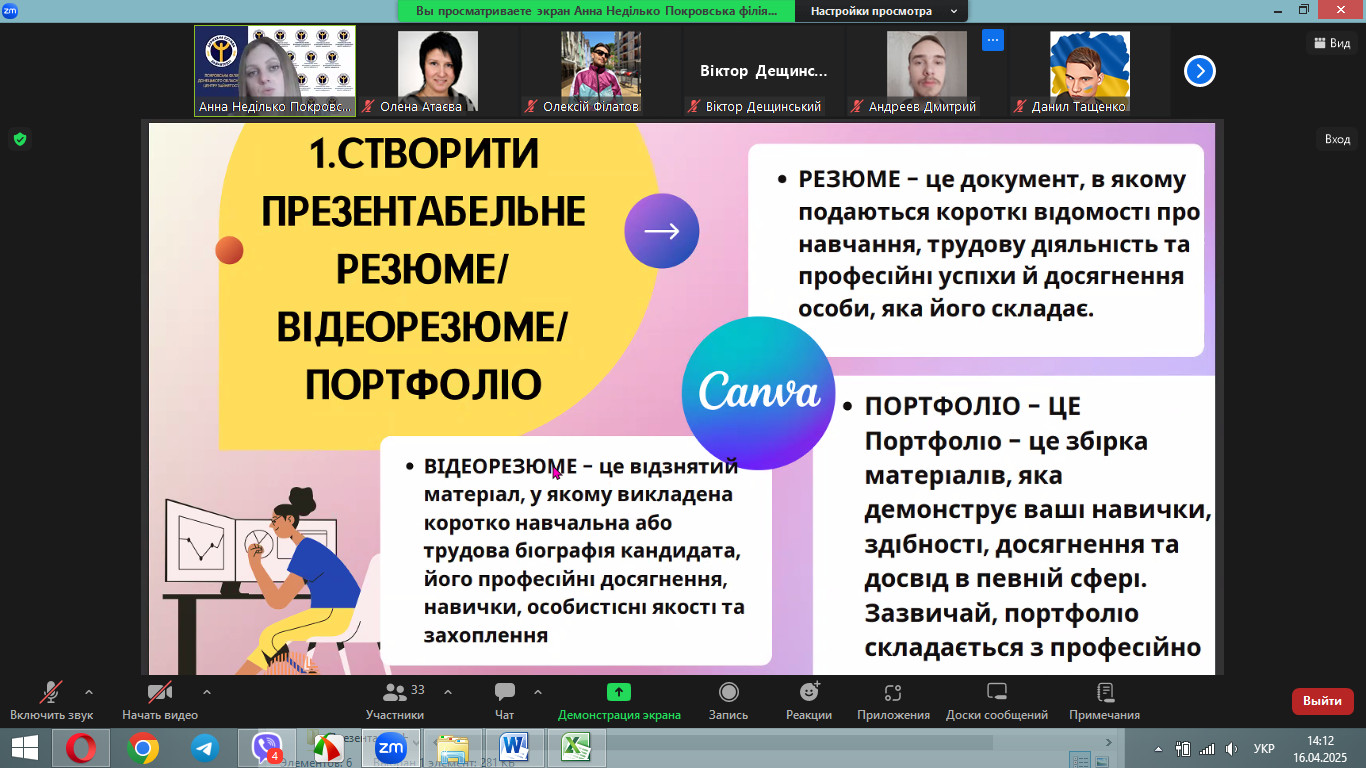This screenshot has height=768, width=1366.
Task: Expand audio options arrow beside Включить звук
Action: pos(89,692)
